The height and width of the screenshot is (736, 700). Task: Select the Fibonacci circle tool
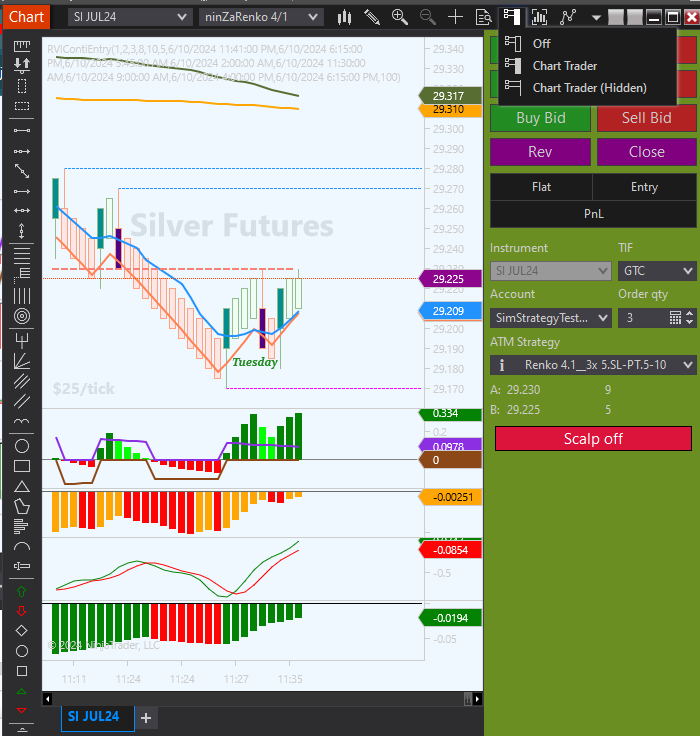point(22,316)
